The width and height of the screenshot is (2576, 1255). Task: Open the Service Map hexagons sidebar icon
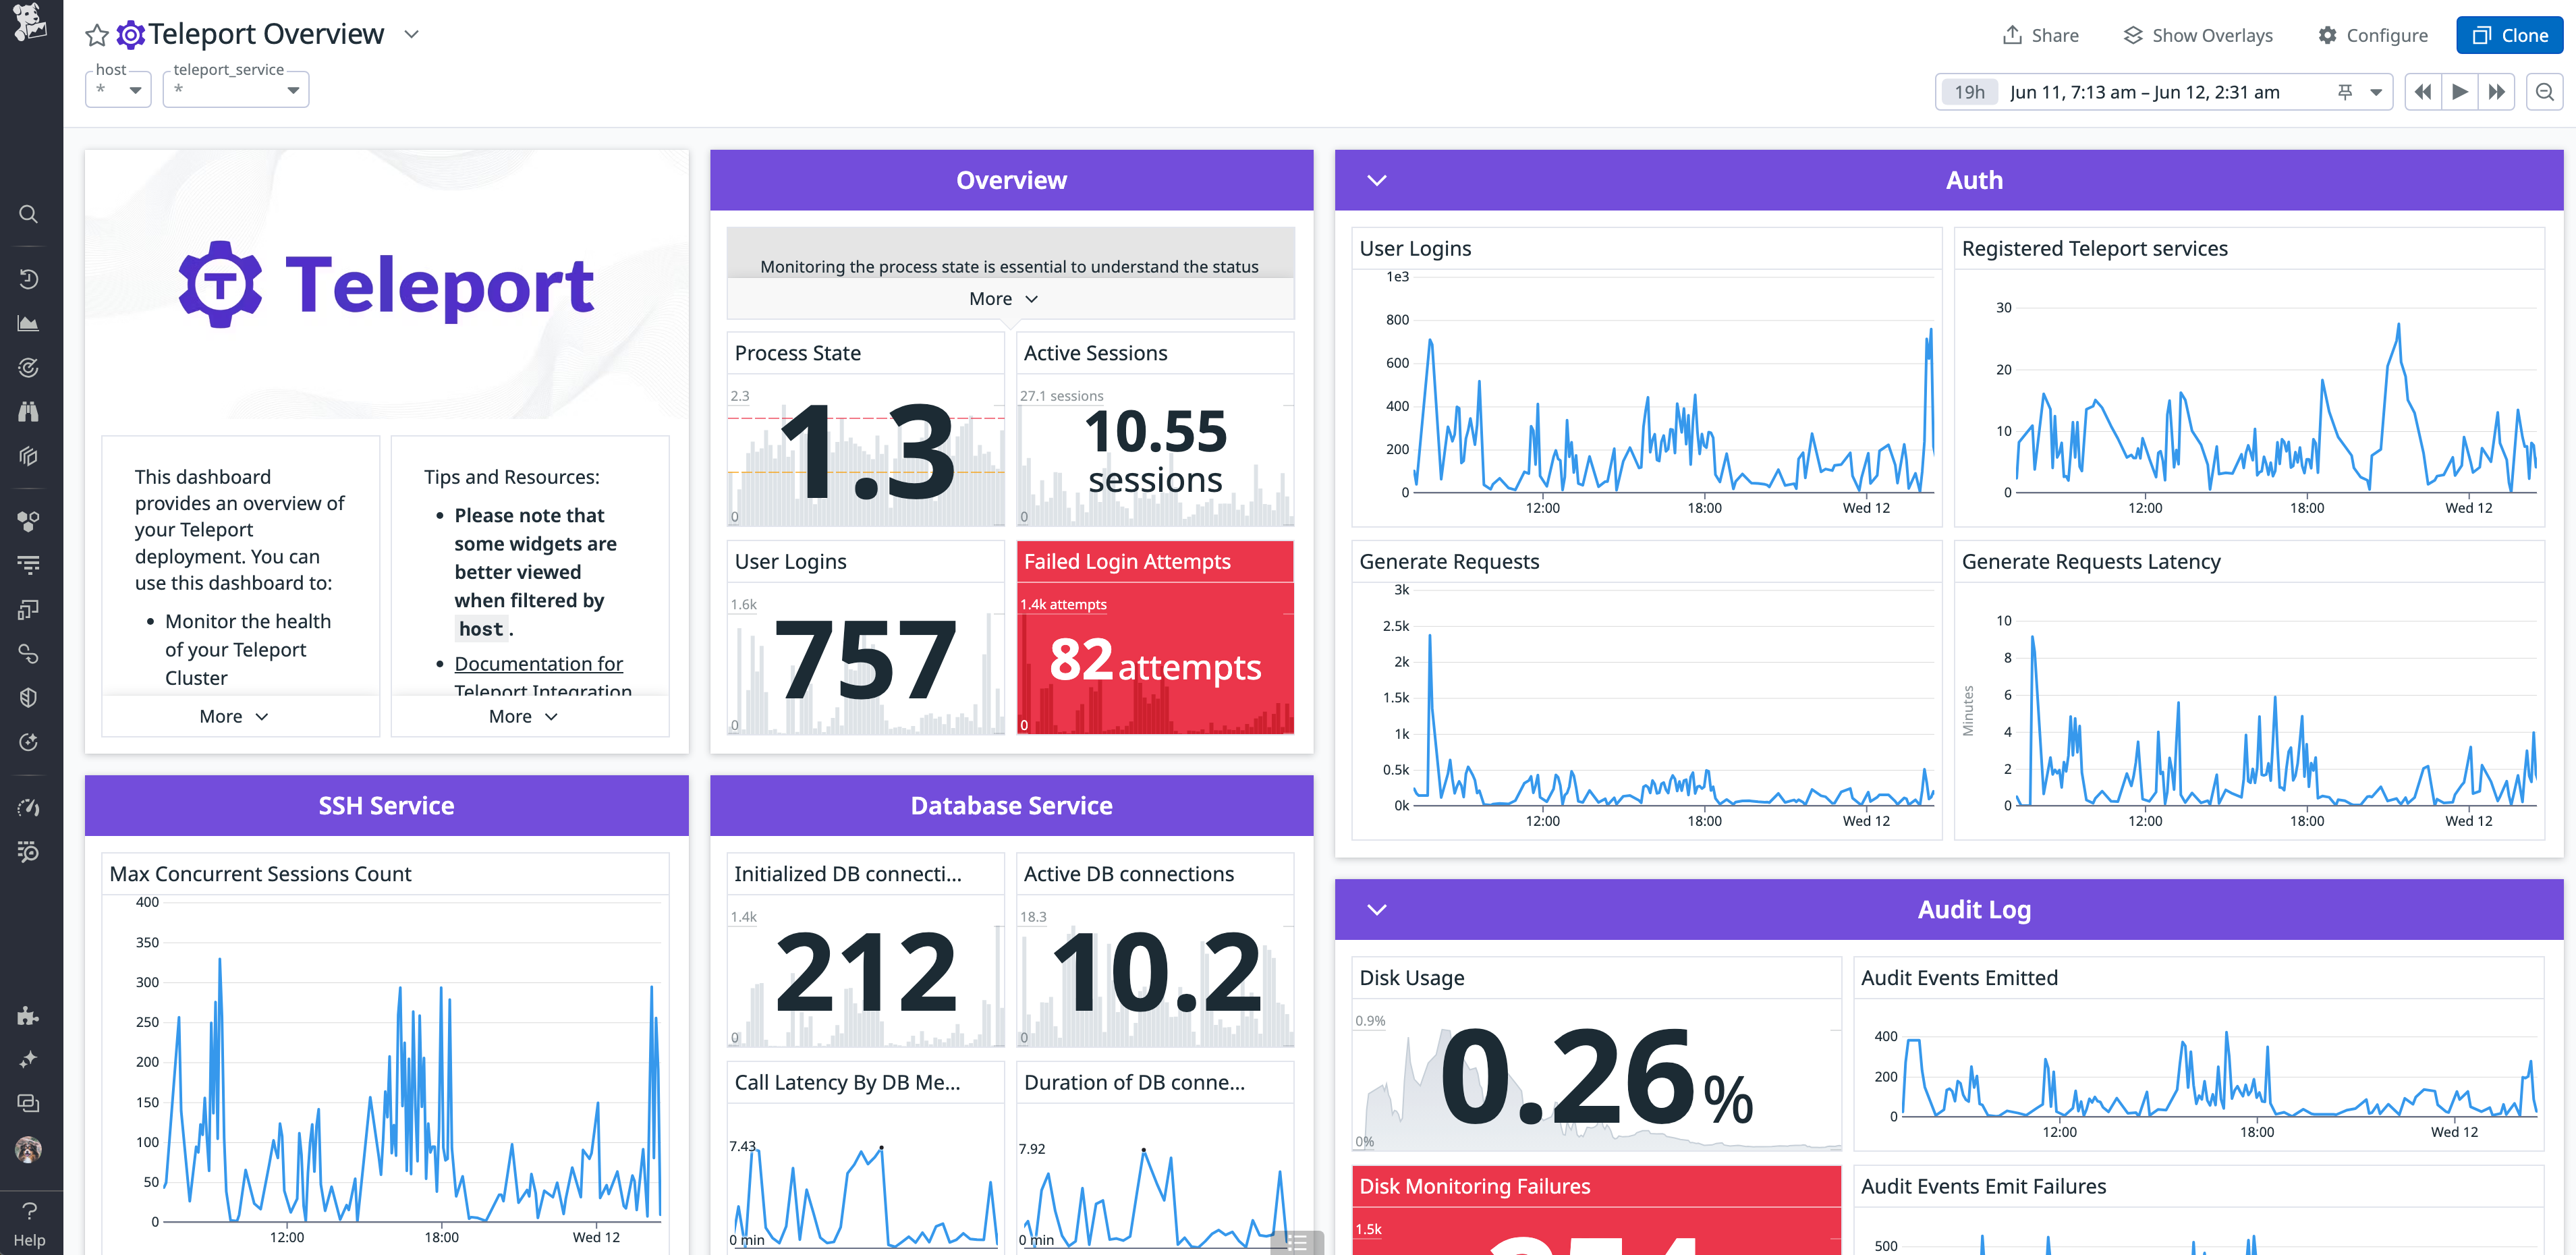[28, 520]
